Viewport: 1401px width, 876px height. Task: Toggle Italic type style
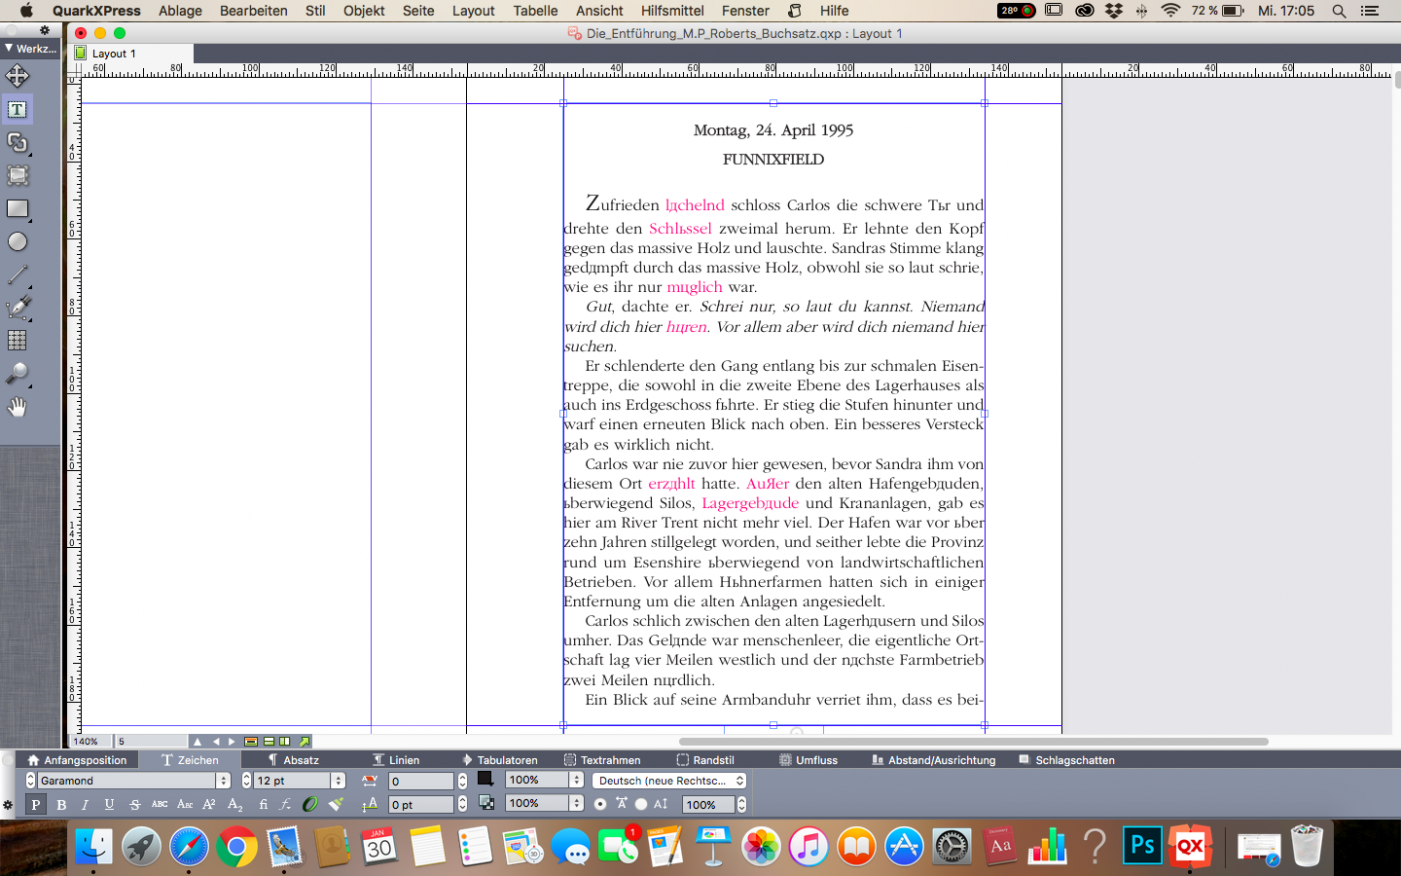tap(85, 804)
